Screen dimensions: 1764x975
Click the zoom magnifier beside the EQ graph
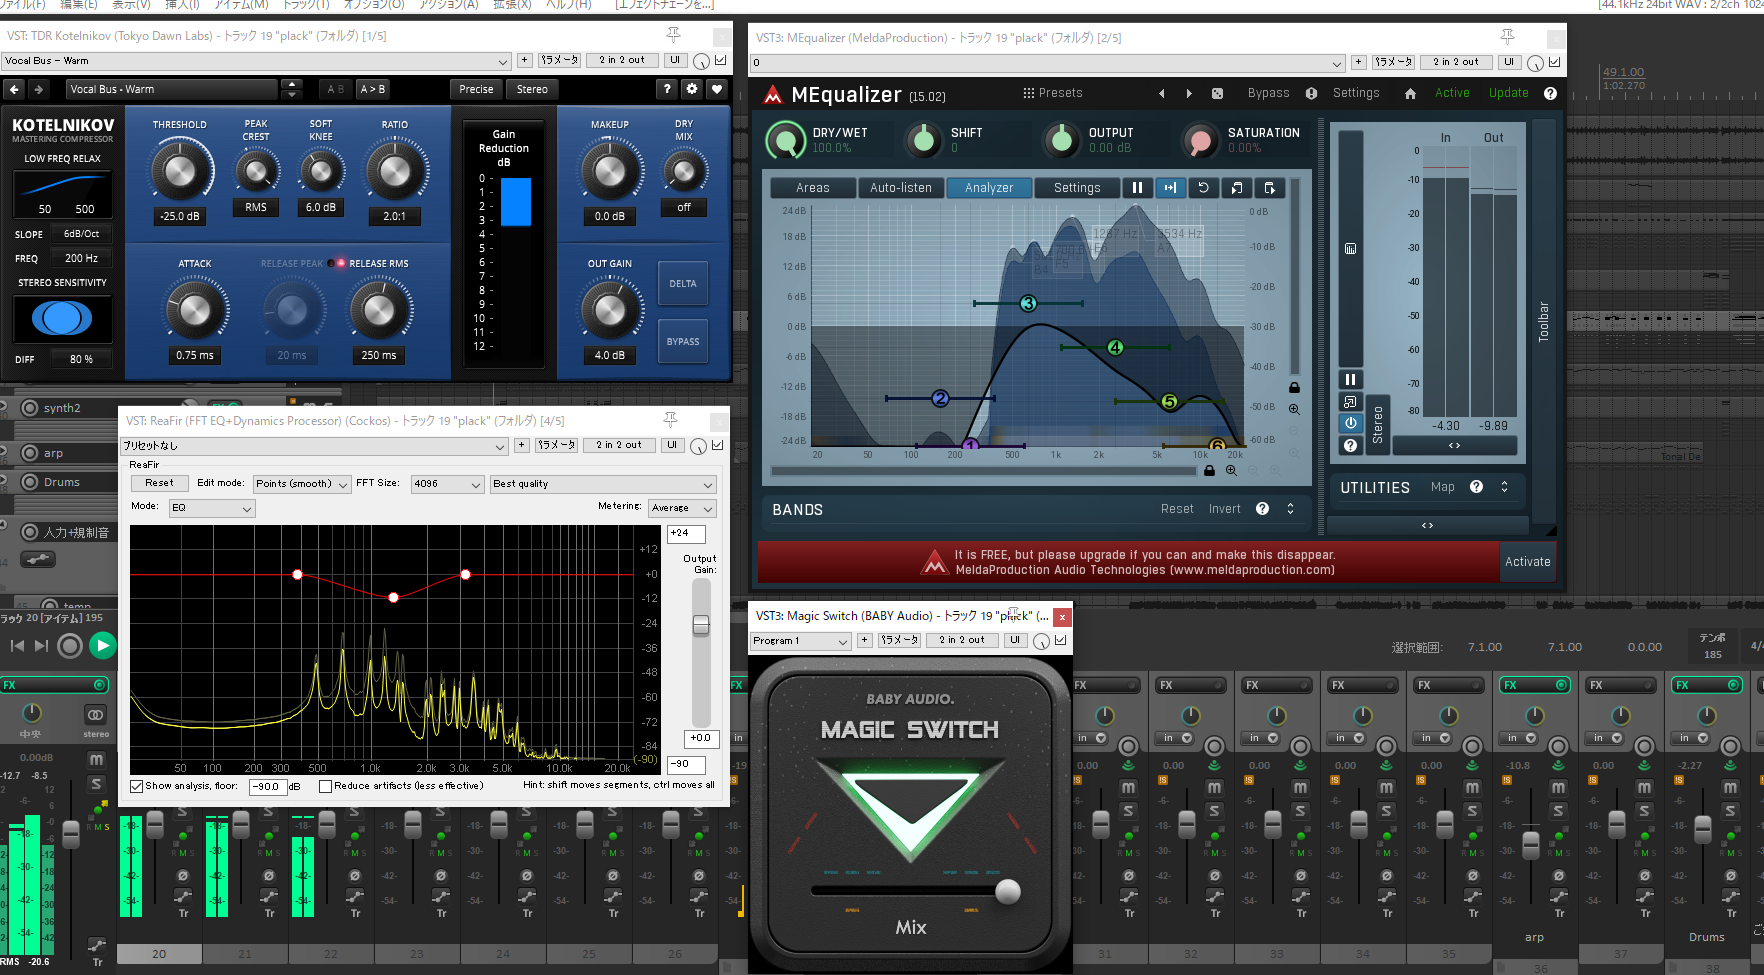click(1294, 409)
